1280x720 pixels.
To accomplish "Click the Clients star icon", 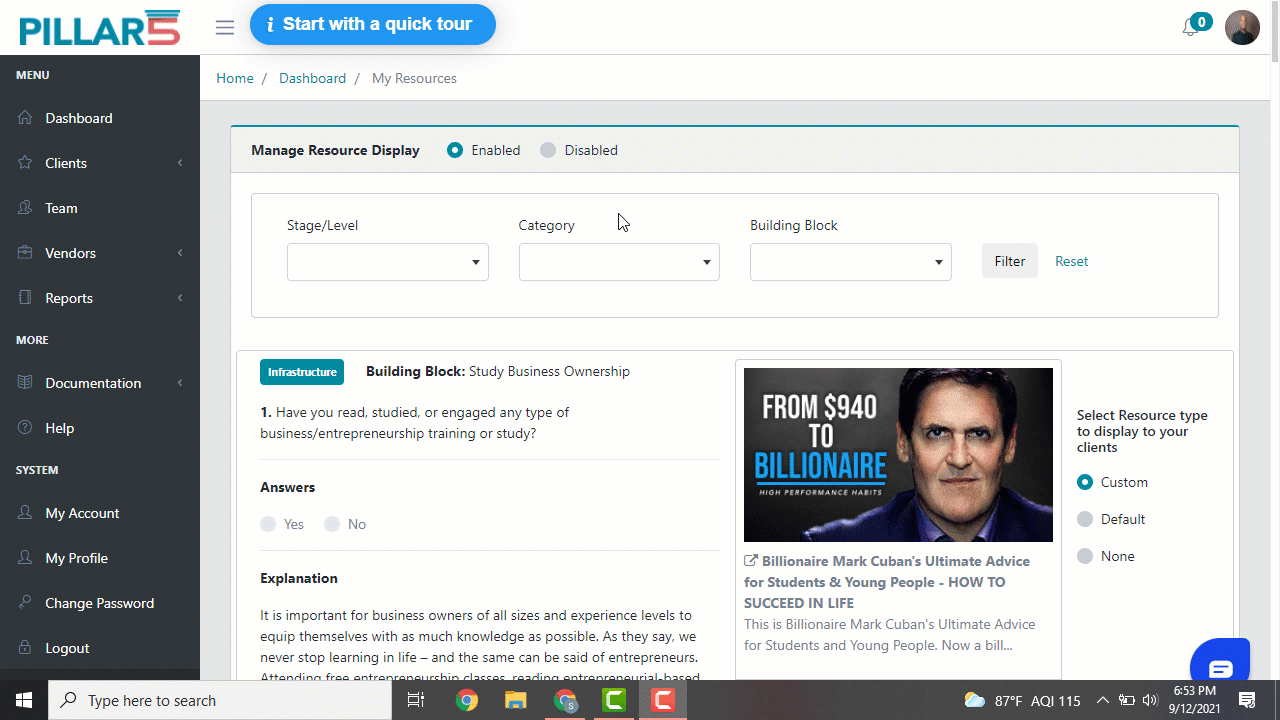I will tap(25, 163).
